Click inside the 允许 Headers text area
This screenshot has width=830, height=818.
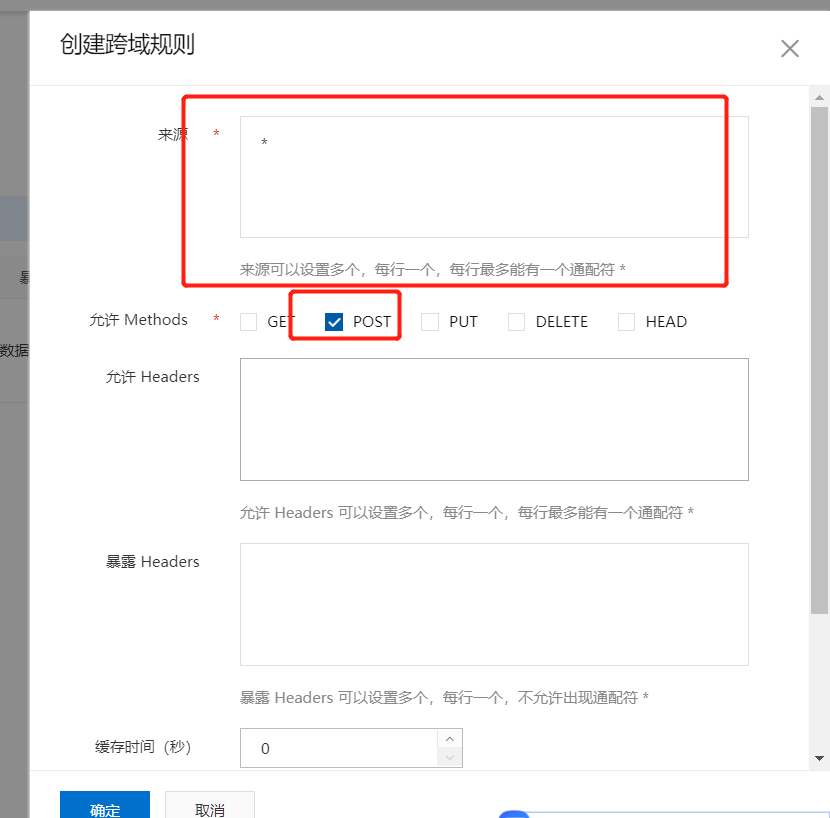(x=493, y=418)
